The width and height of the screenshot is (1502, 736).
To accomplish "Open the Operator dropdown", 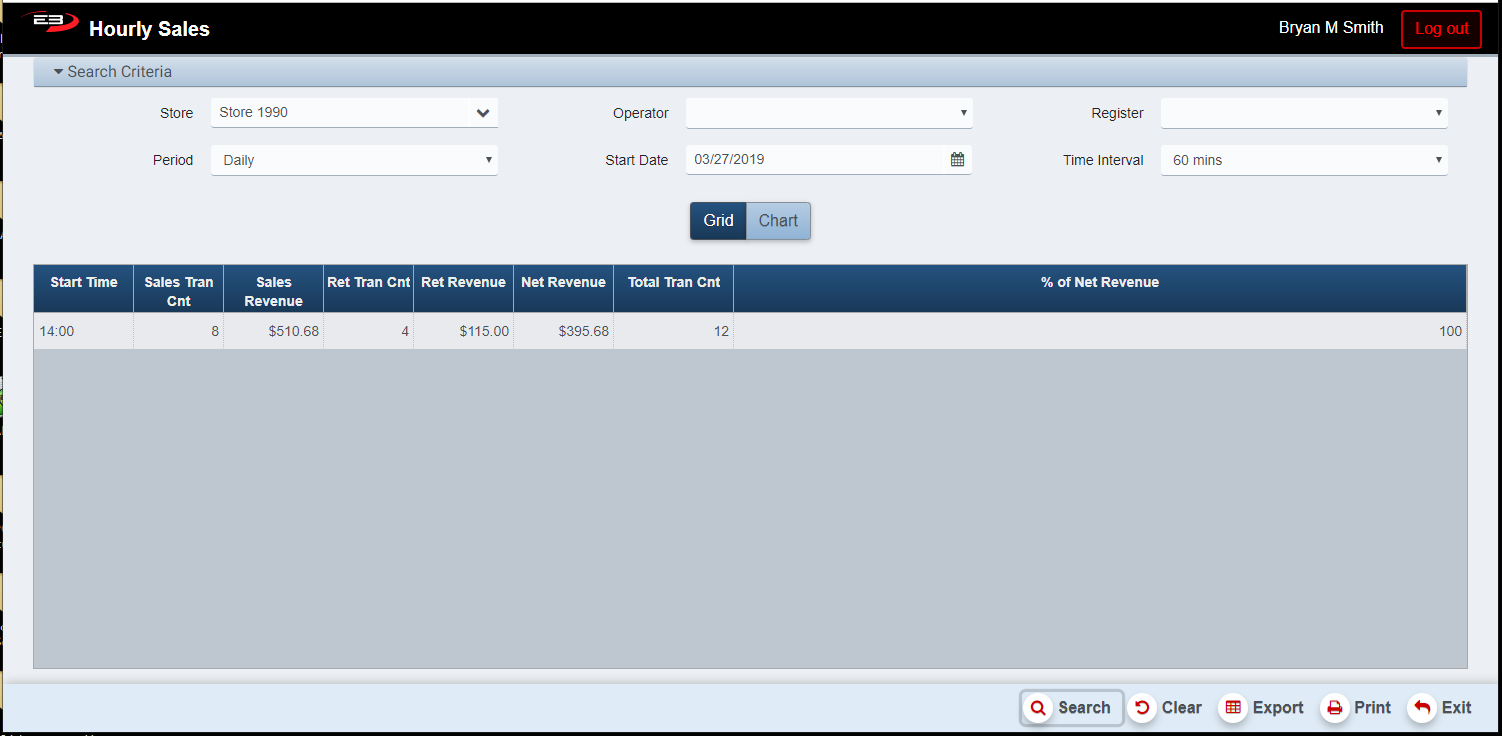I will pos(828,113).
